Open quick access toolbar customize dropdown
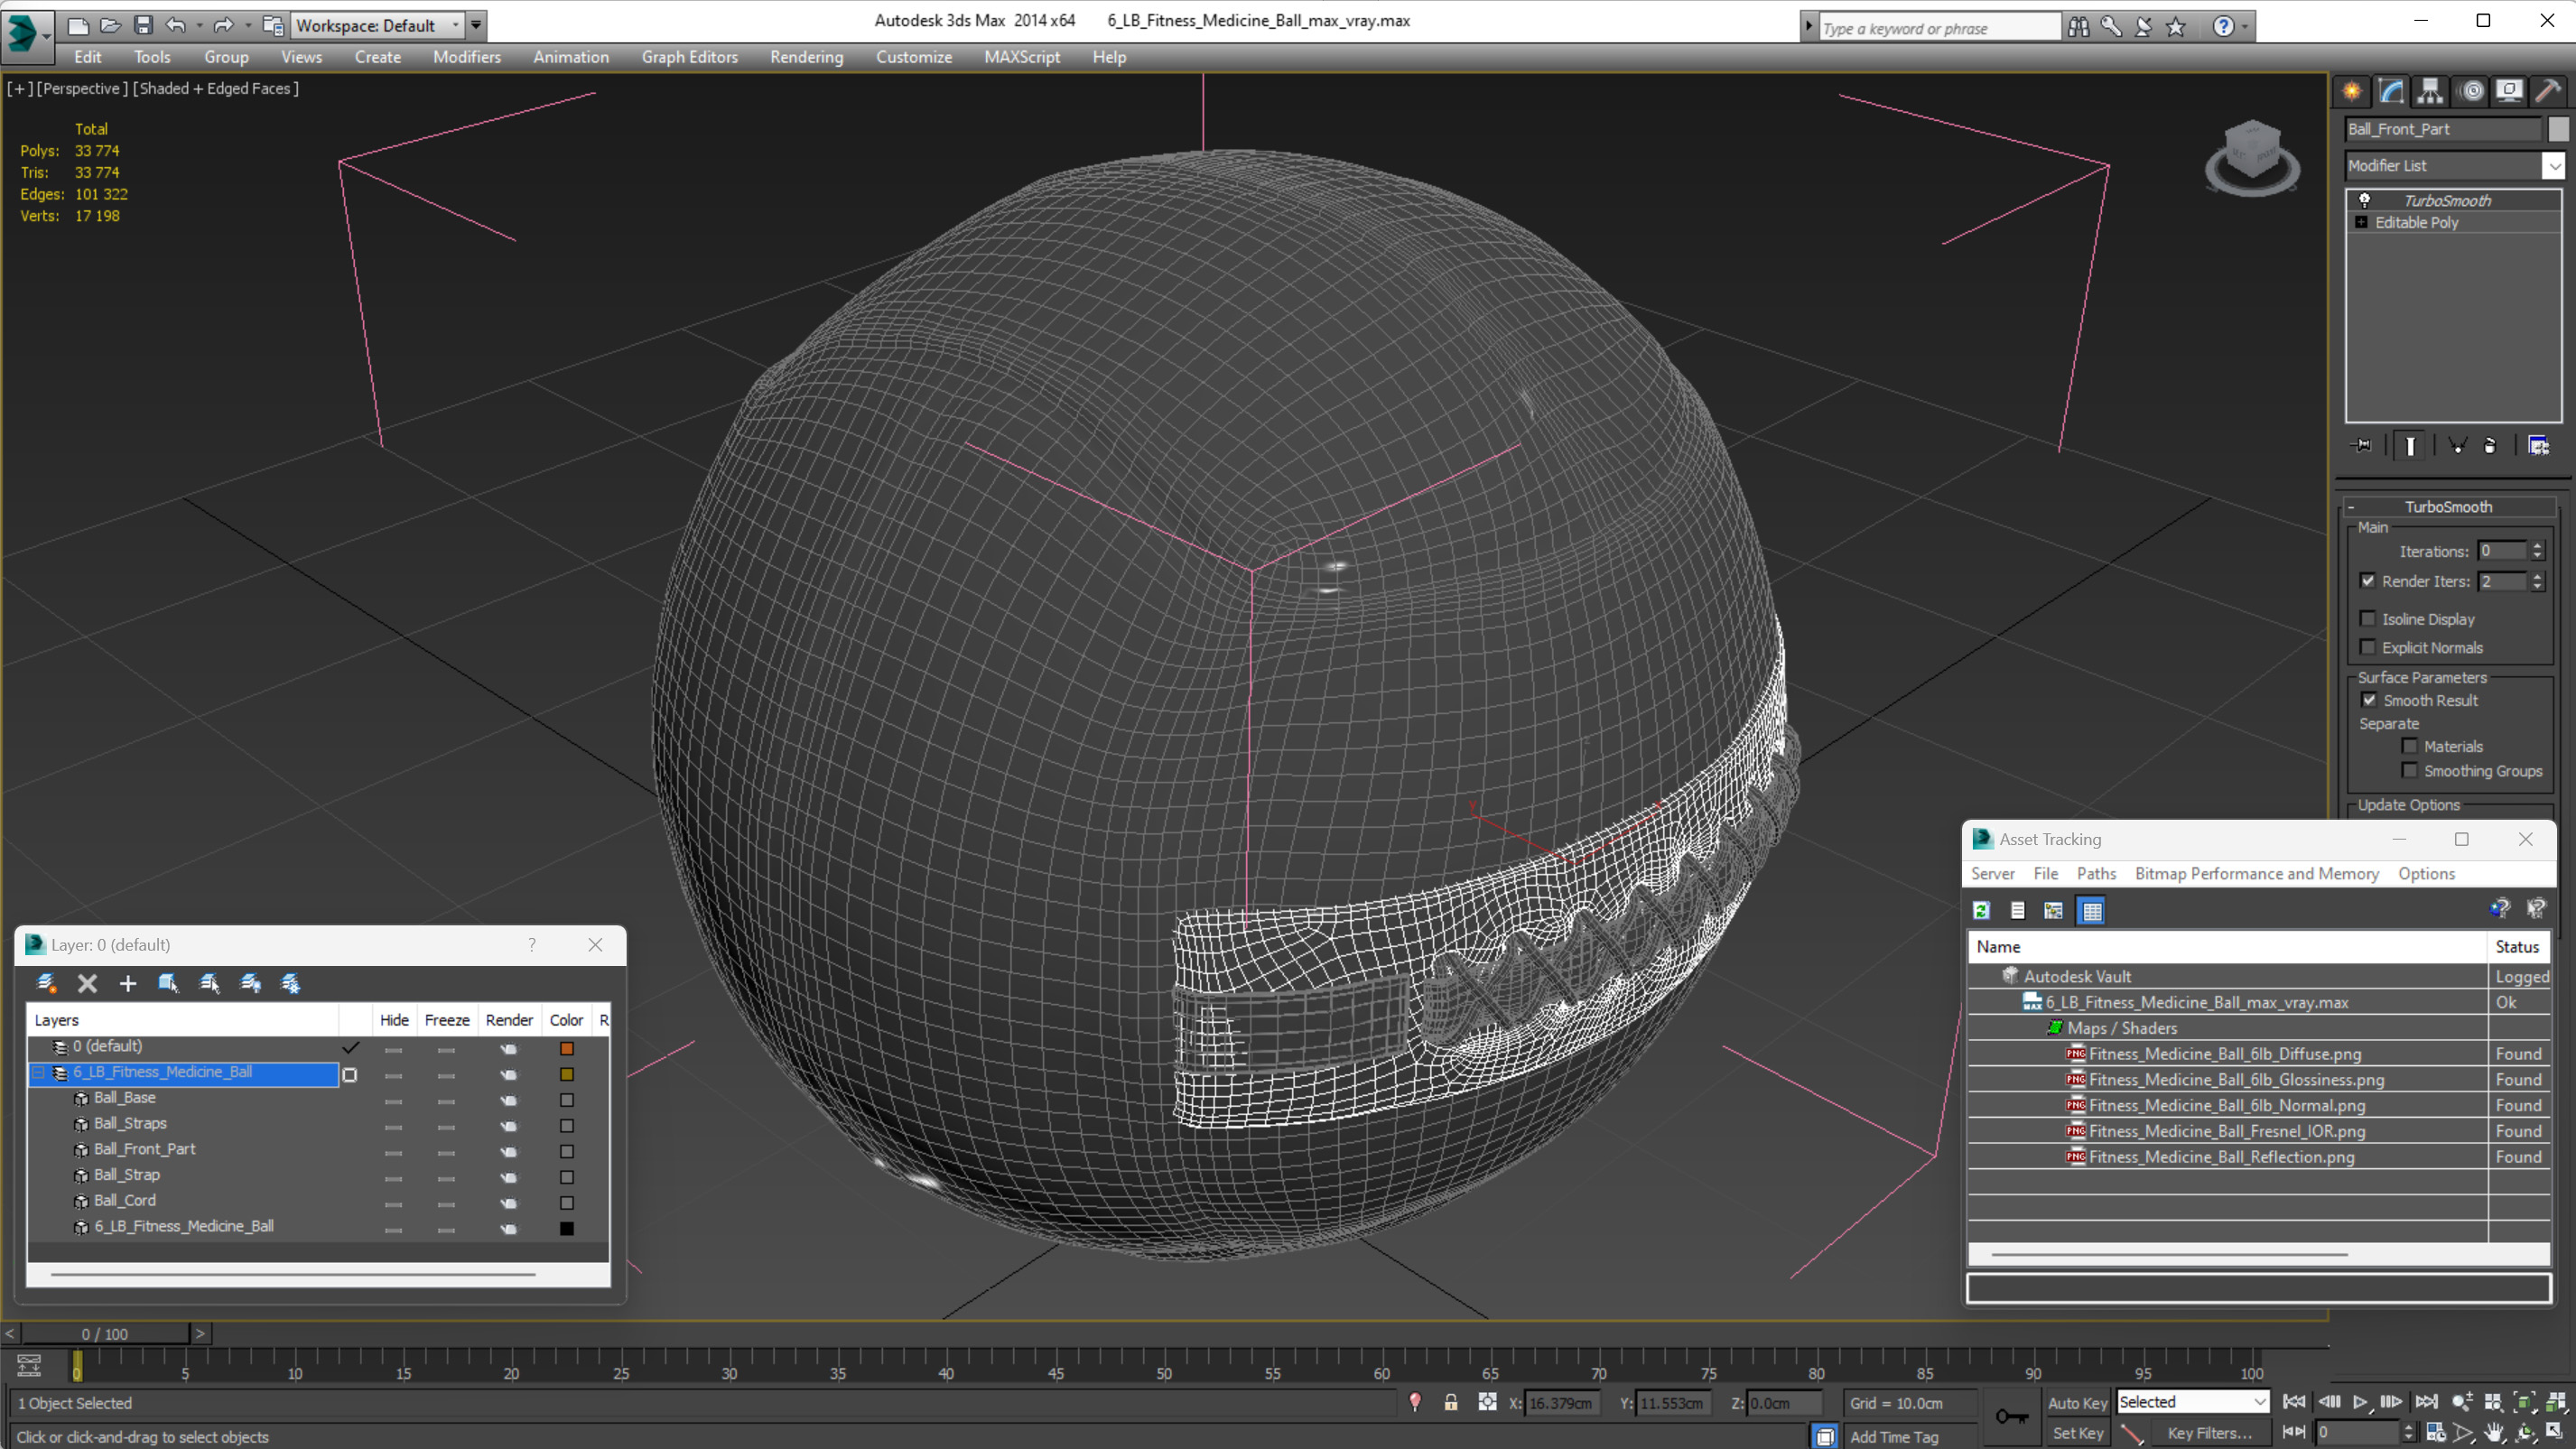The height and width of the screenshot is (1449, 2576). 476,25
